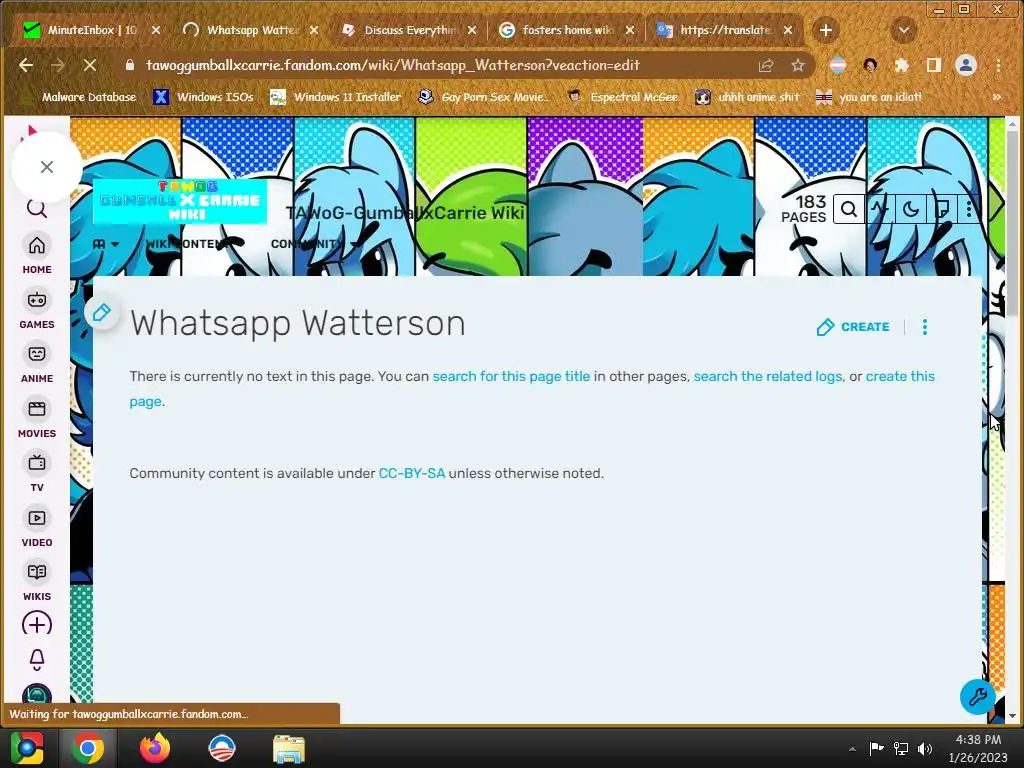Click the TAWoG Gumball X Carrie wiki logo
Image resolution: width=1024 pixels, height=768 pixels.
click(180, 202)
